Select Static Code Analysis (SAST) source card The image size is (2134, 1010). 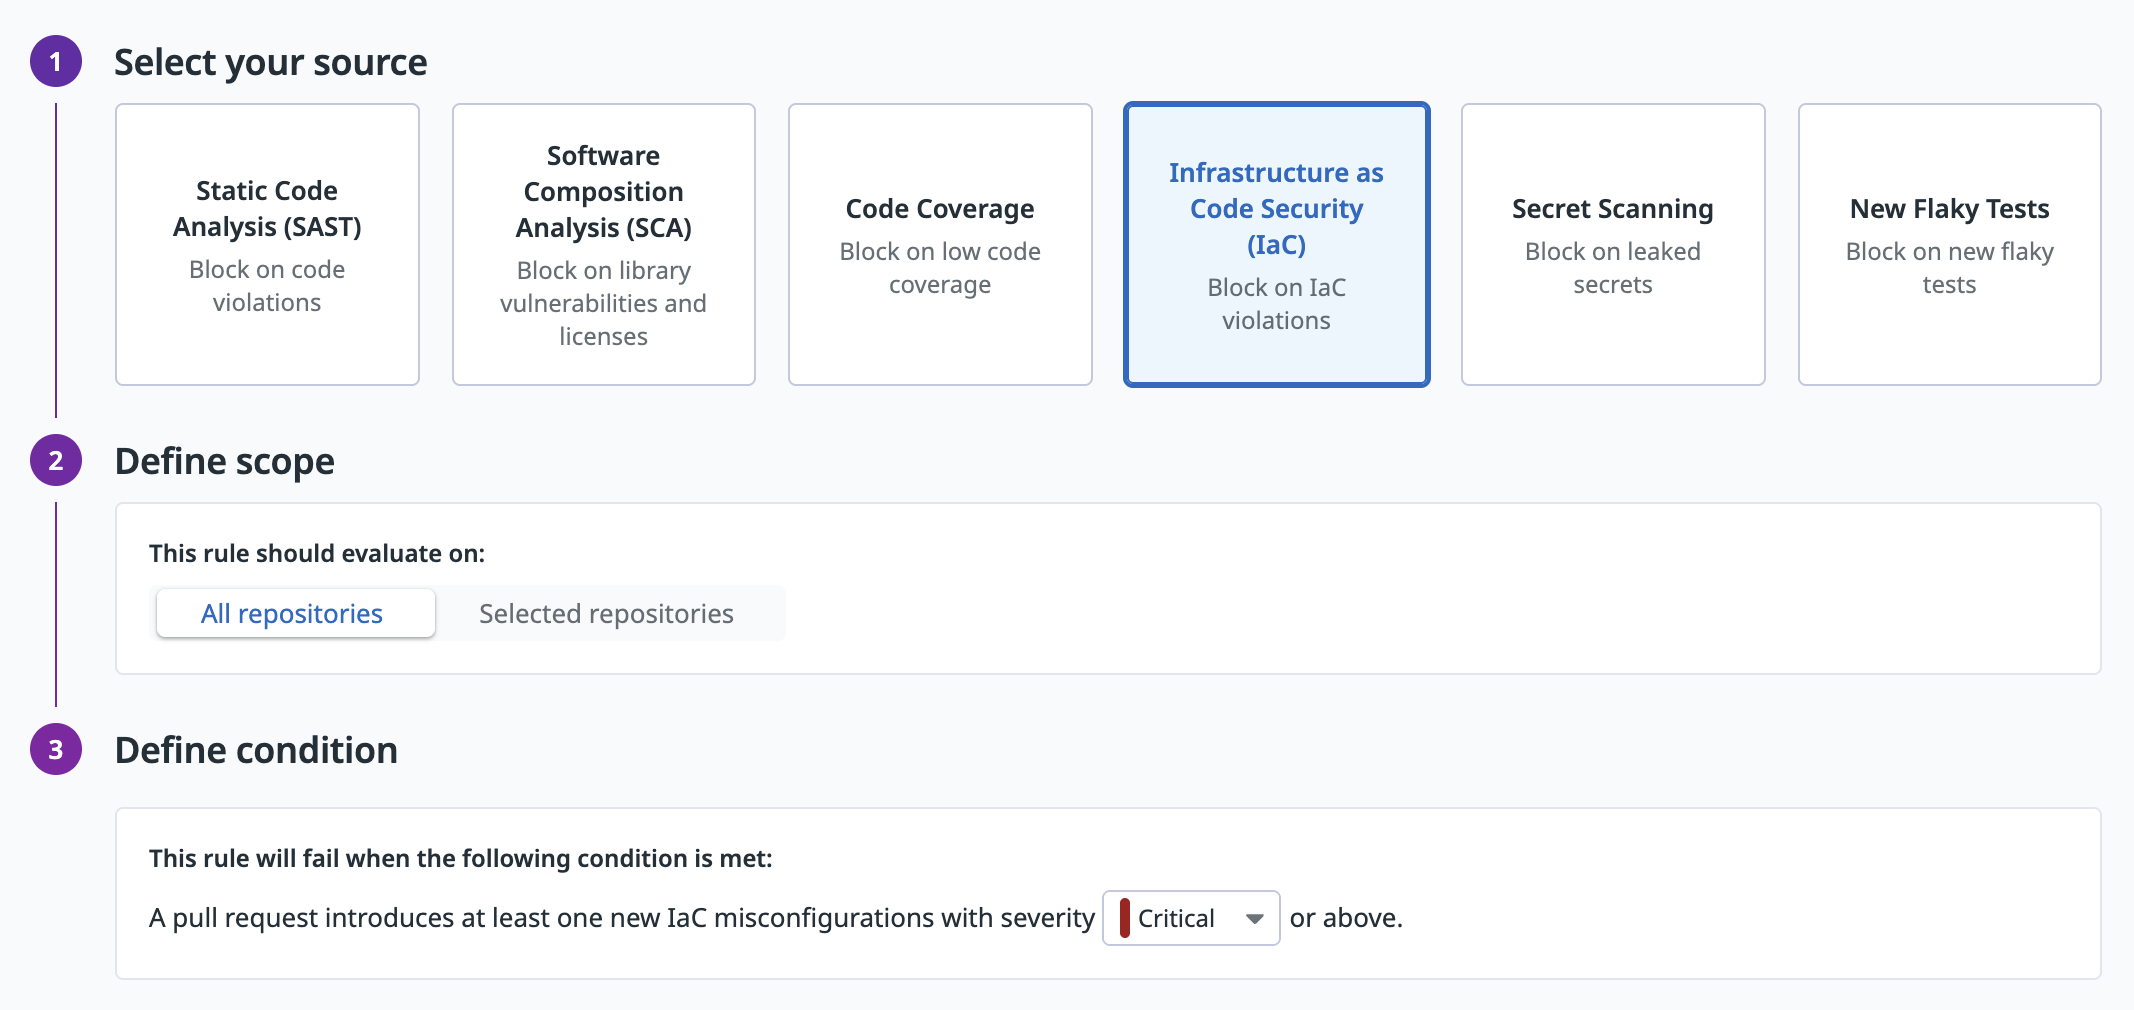click(x=267, y=245)
